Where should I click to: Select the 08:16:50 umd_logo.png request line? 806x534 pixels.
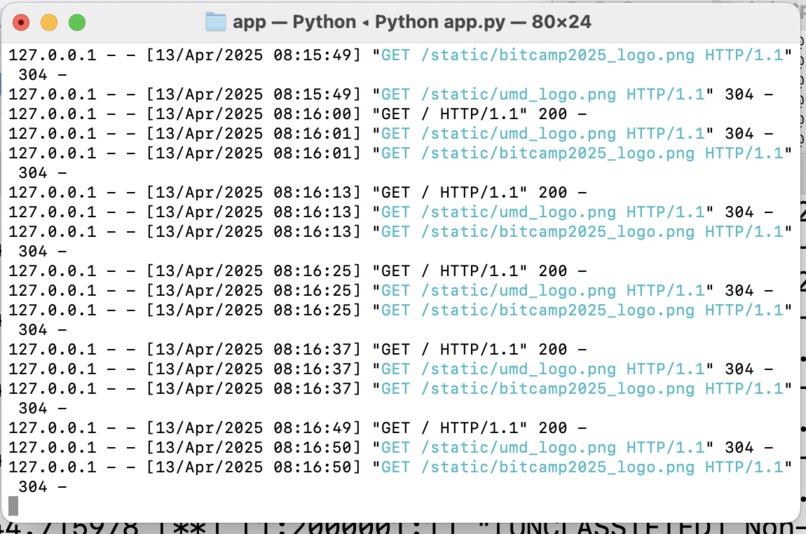click(x=391, y=448)
